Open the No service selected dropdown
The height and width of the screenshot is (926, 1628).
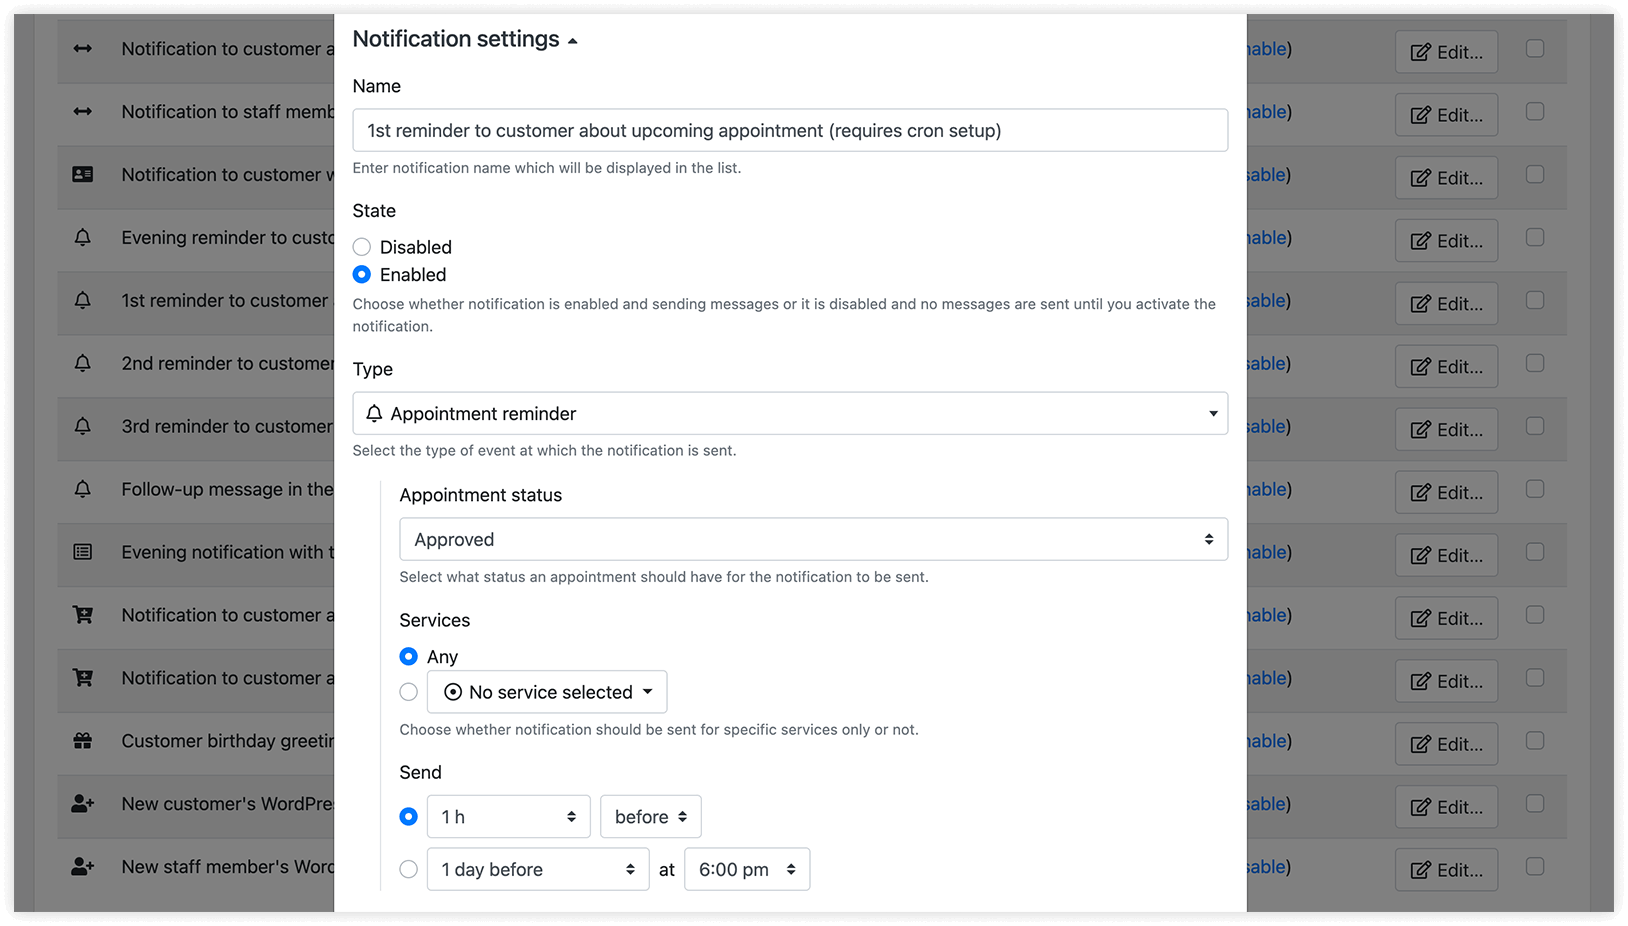[547, 692]
